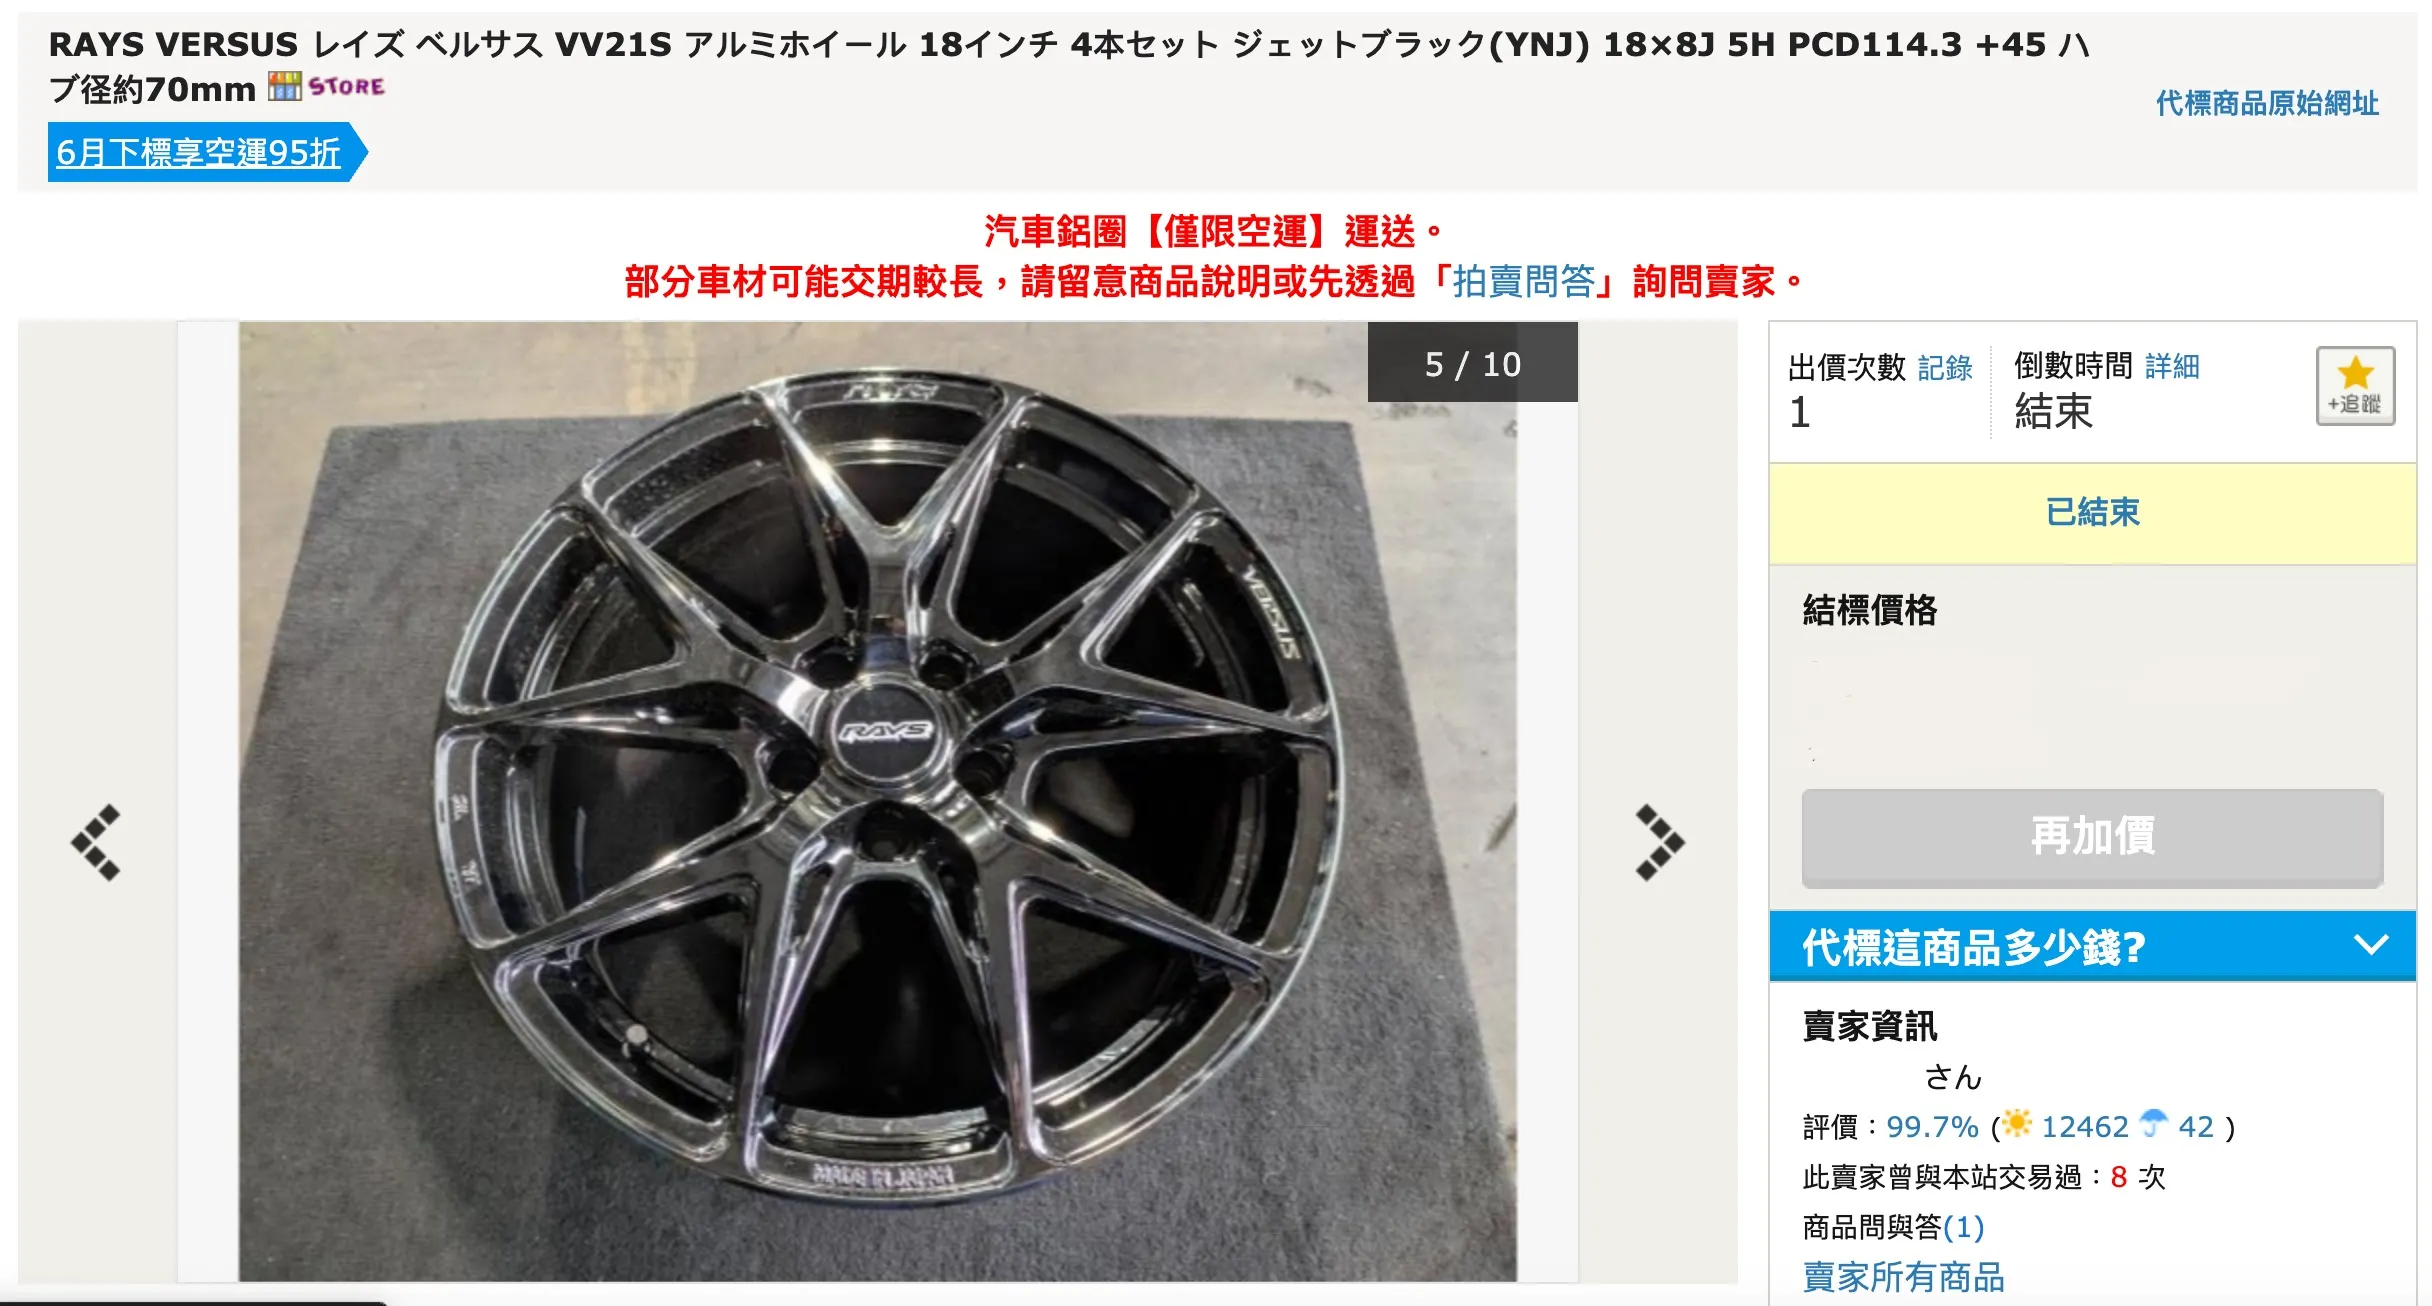Go to the previous product image arrow
The height and width of the screenshot is (1306, 2432).
coord(96,842)
